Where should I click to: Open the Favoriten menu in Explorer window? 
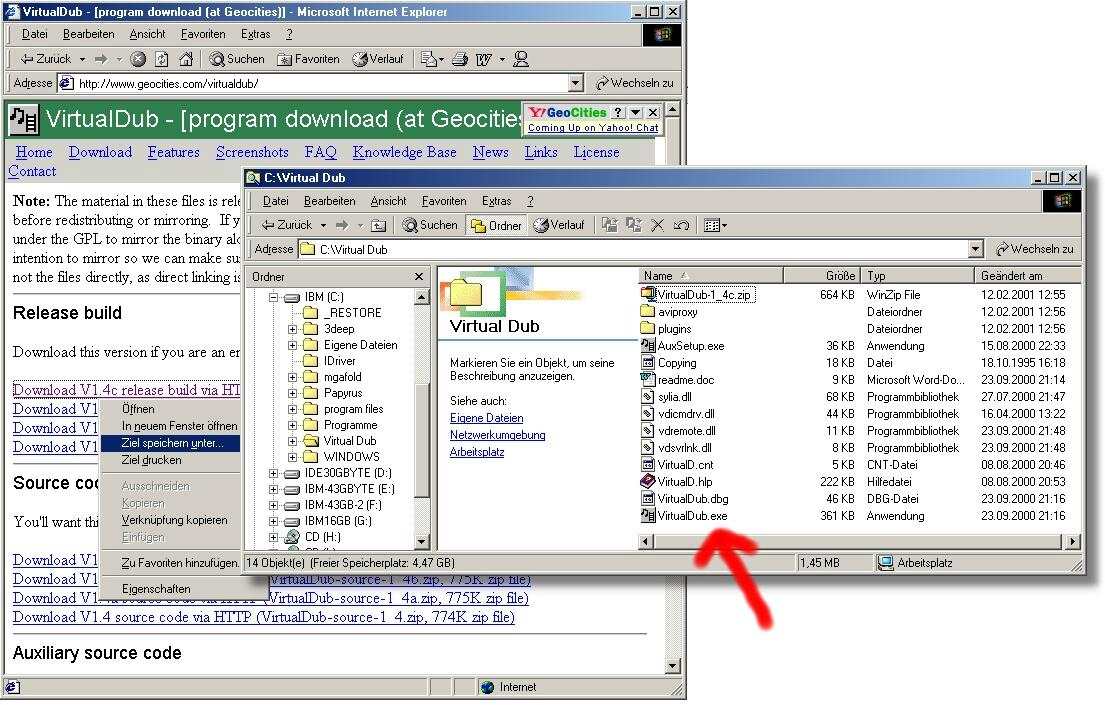[443, 201]
